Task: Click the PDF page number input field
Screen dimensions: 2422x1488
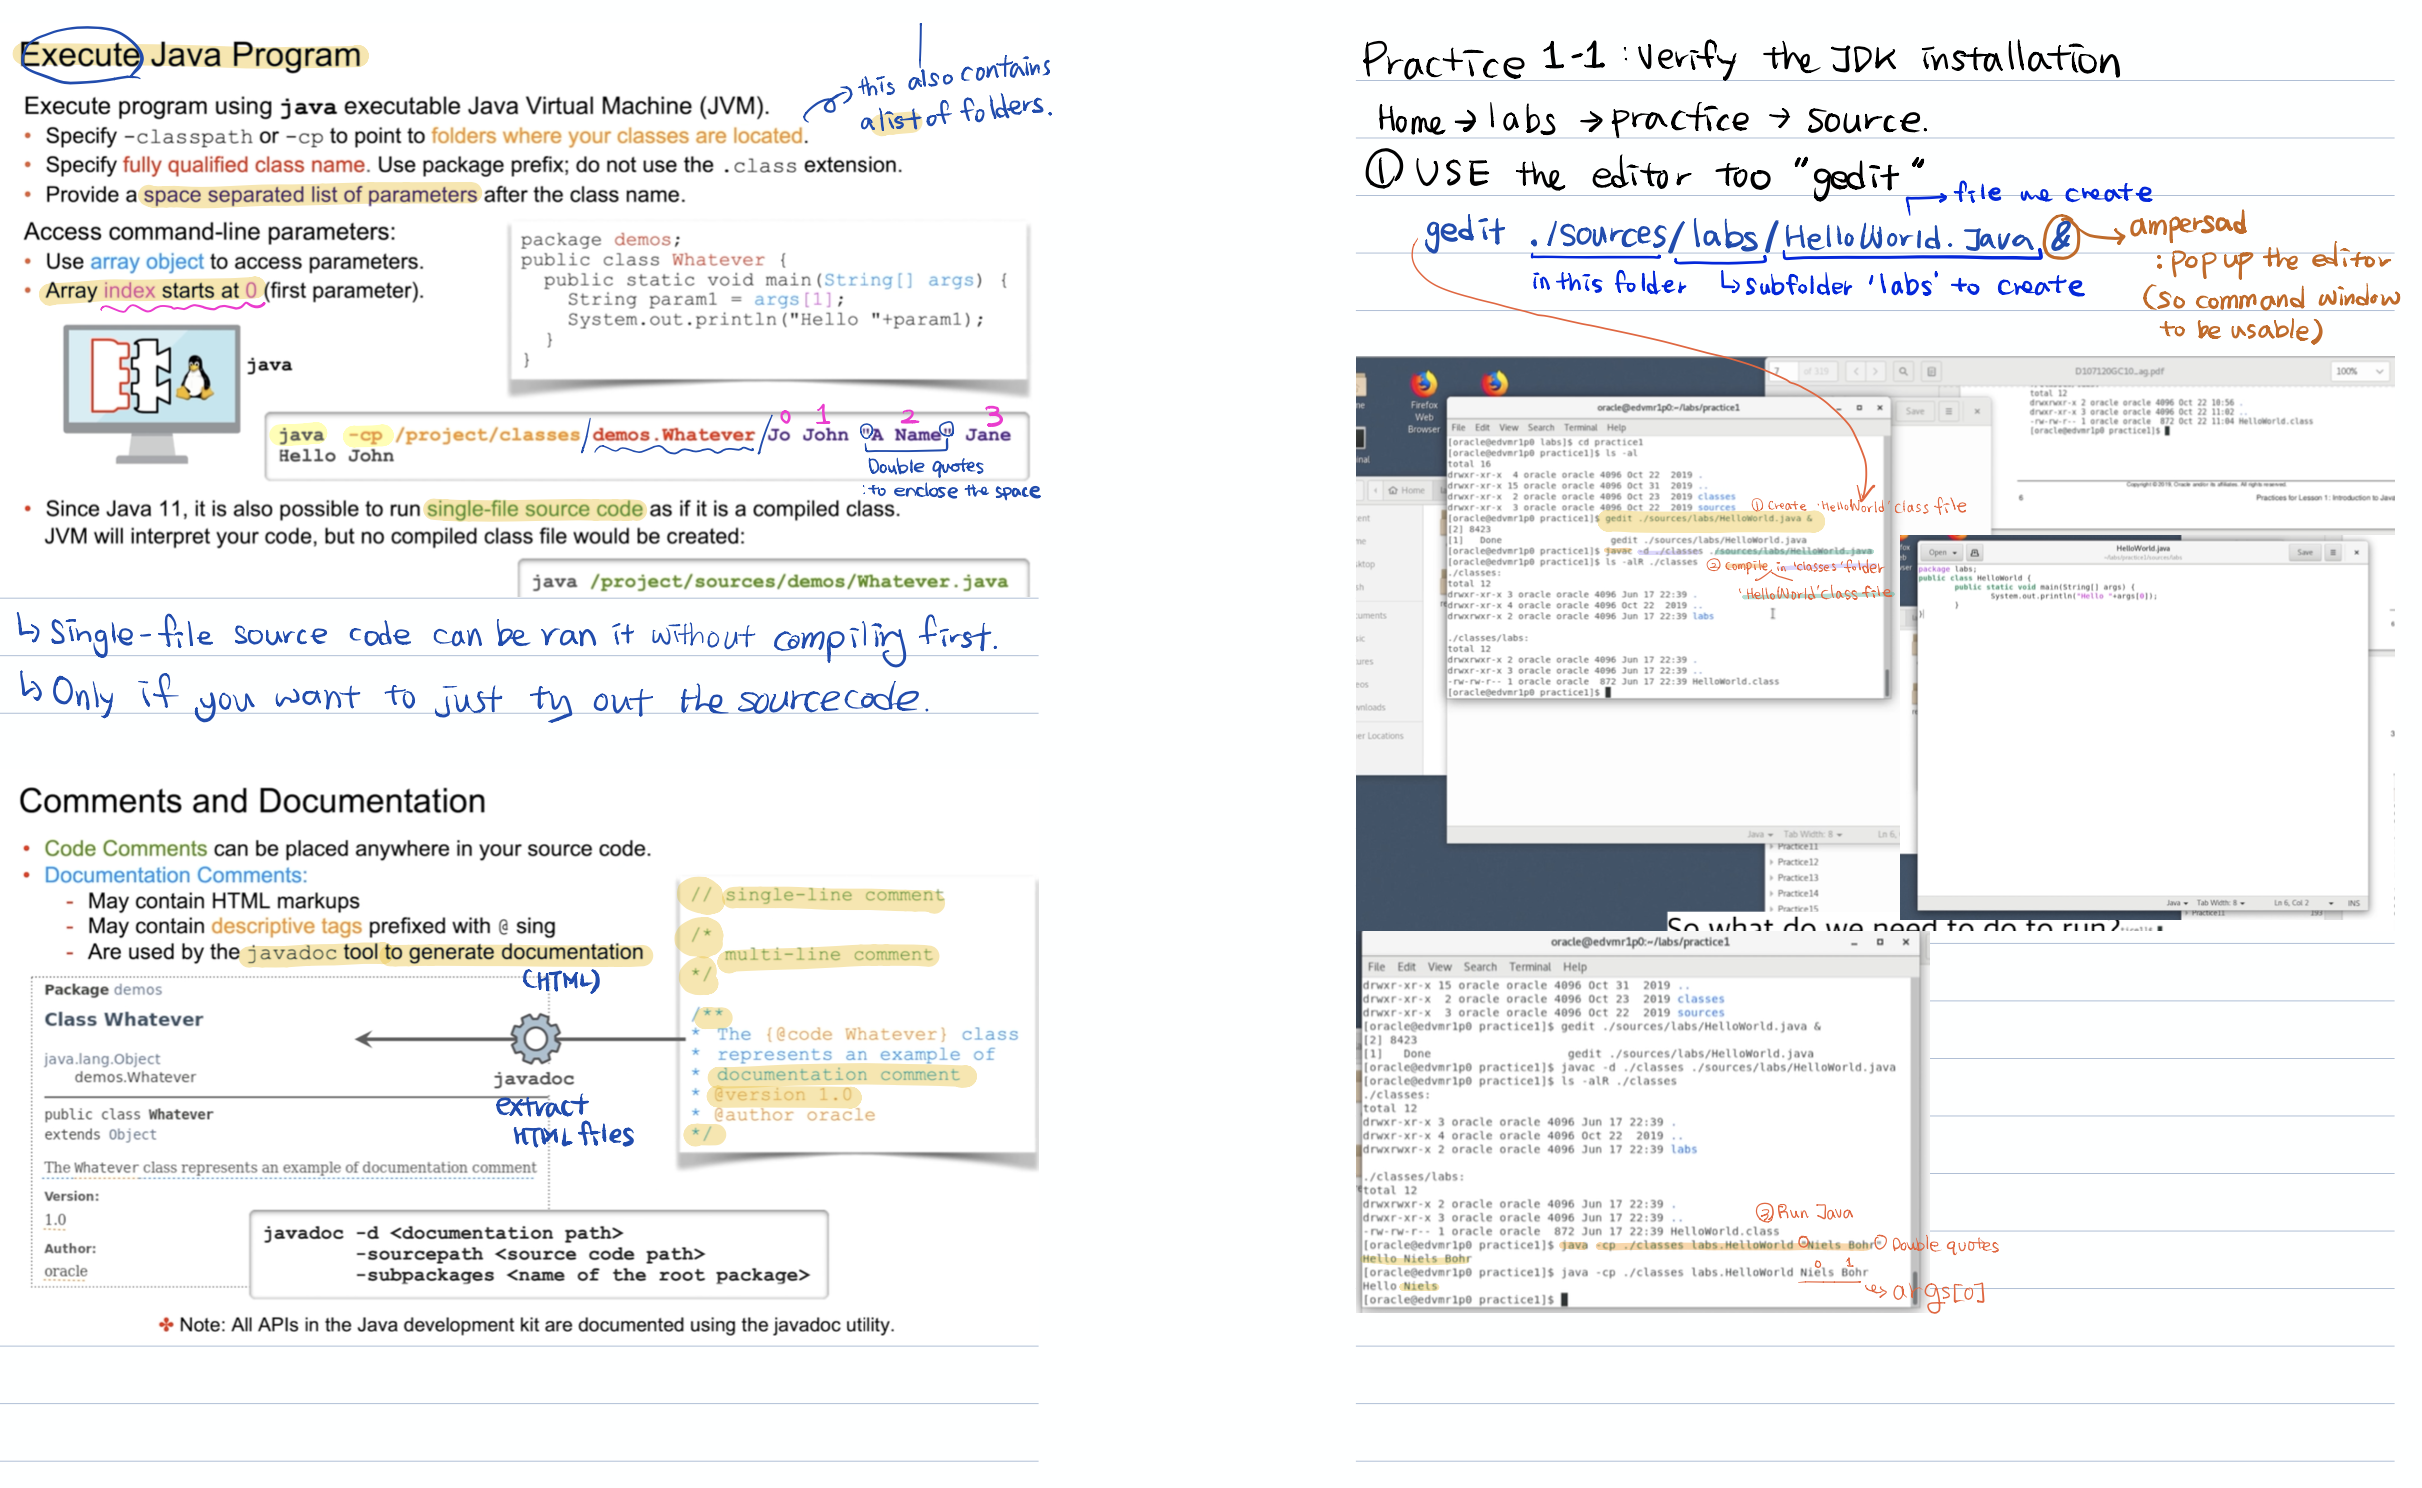Action: 1783,371
